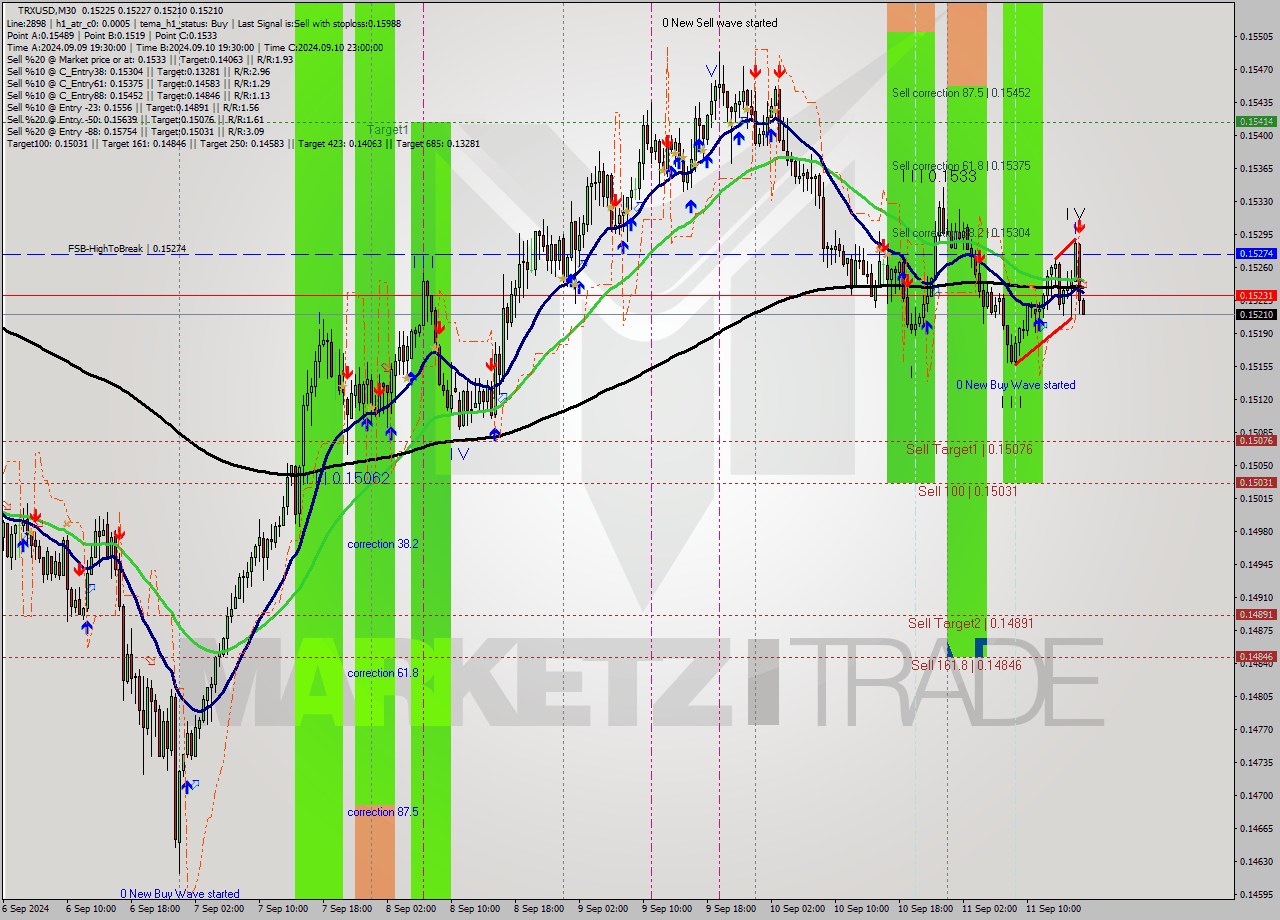Click the 0.15365 price axis value
Image resolution: width=1280 pixels, height=920 pixels.
coord(1256,169)
